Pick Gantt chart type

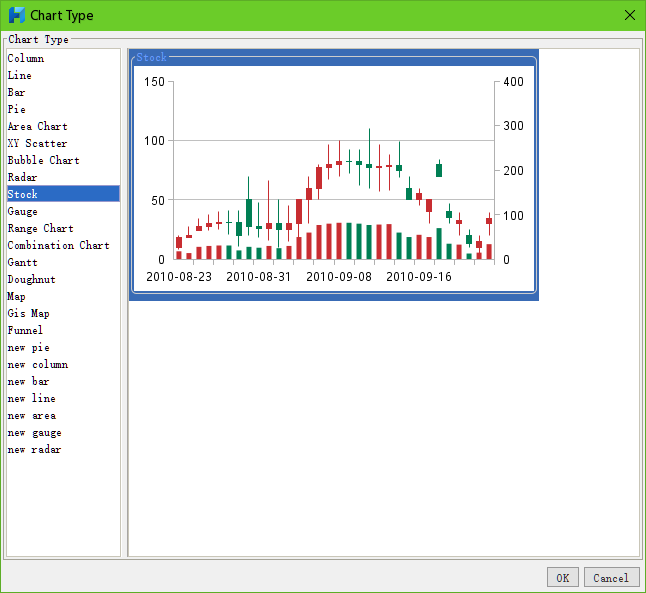point(63,263)
